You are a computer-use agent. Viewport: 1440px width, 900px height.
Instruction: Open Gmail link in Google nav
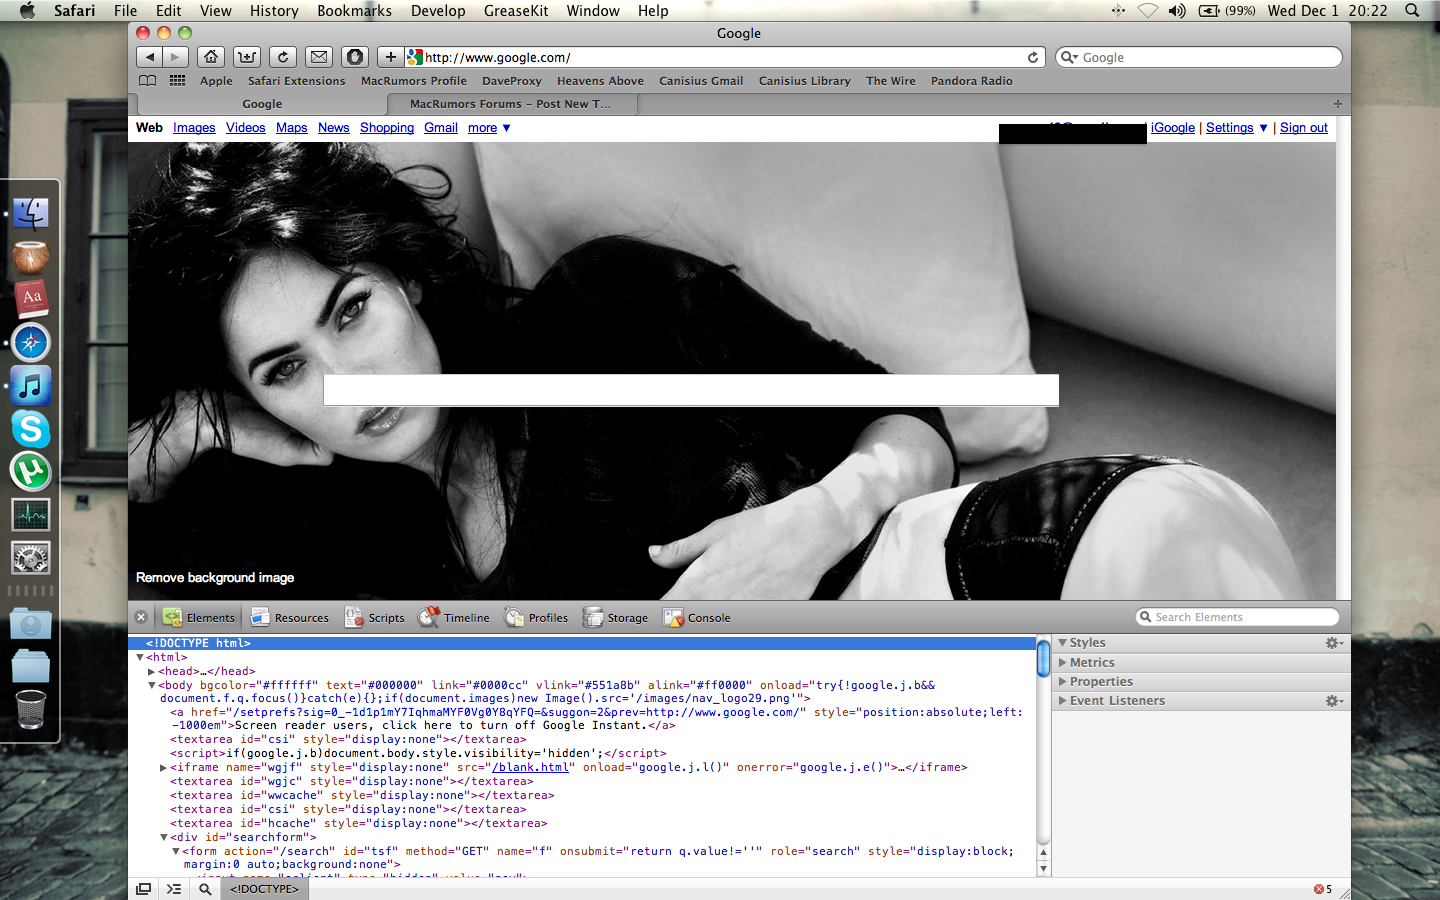point(441,128)
